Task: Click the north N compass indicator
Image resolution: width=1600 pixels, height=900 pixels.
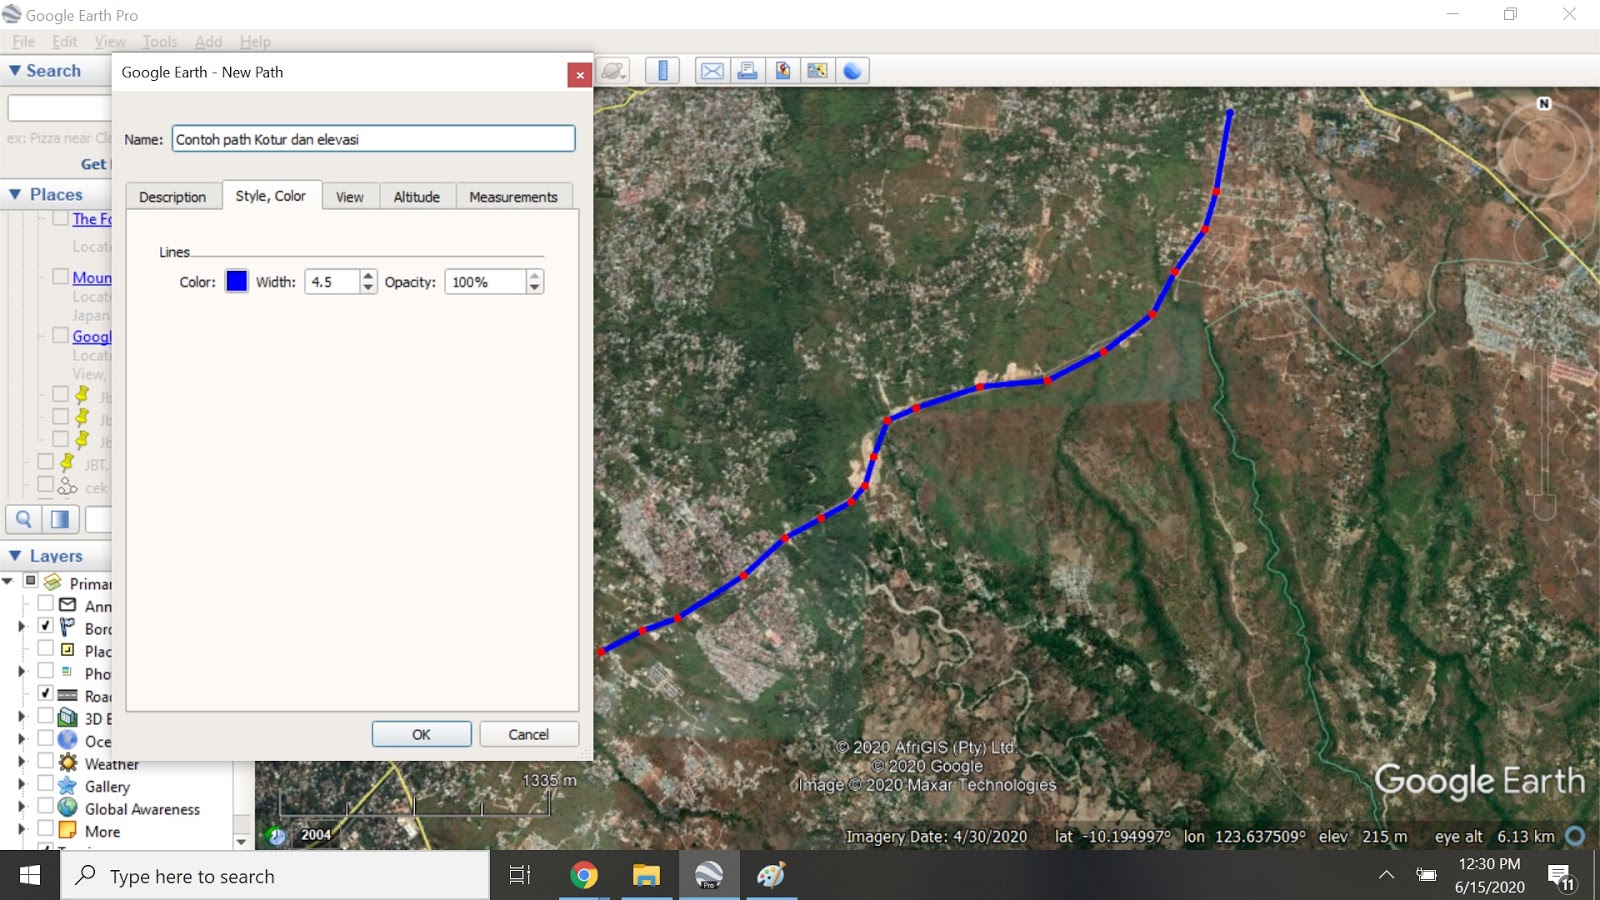Action: point(1544,104)
